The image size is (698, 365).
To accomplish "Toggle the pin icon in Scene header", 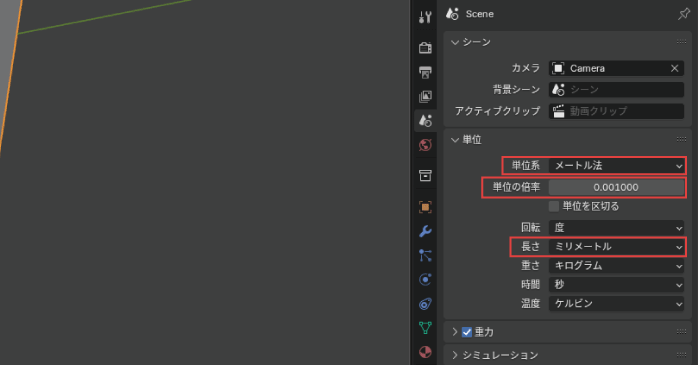I will (683, 14).
